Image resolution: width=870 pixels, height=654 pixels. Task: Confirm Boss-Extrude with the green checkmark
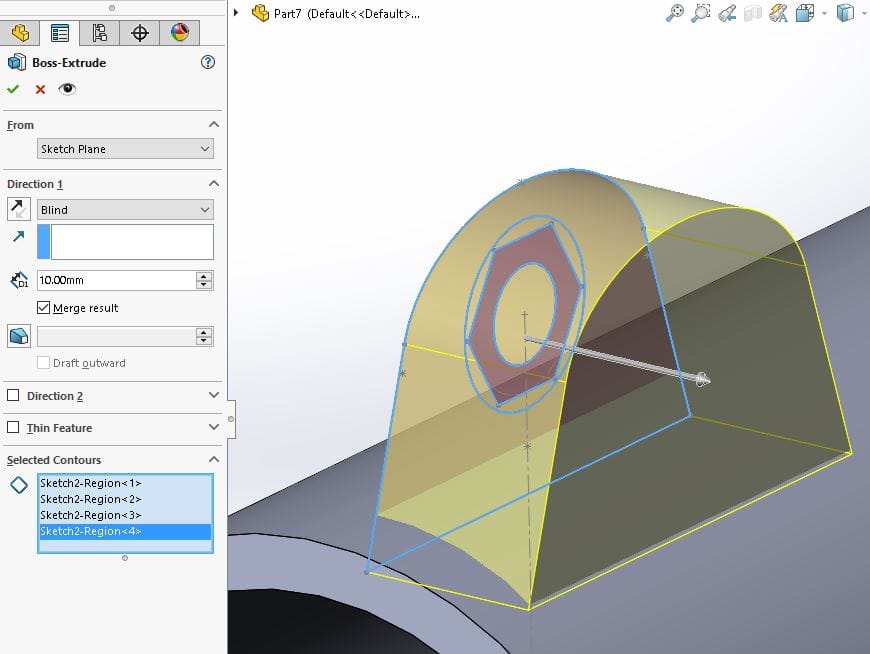click(x=13, y=89)
